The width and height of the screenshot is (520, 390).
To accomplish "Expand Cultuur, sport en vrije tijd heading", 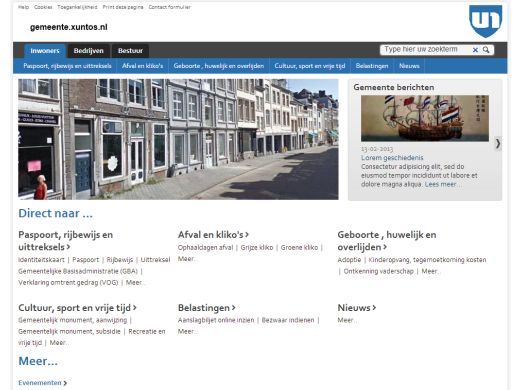I will 77,308.
